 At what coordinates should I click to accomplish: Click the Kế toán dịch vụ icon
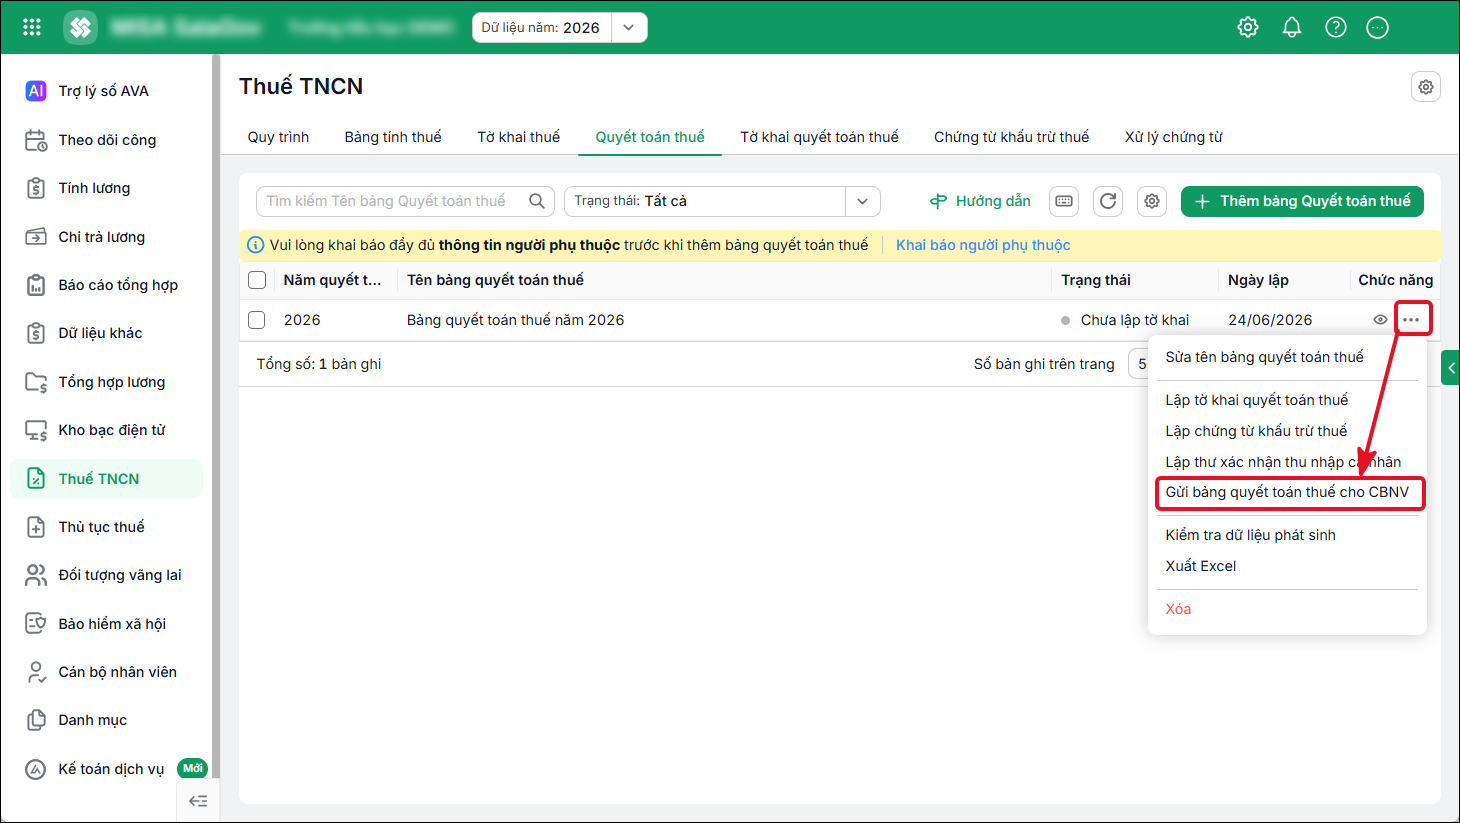(x=36, y=769)
